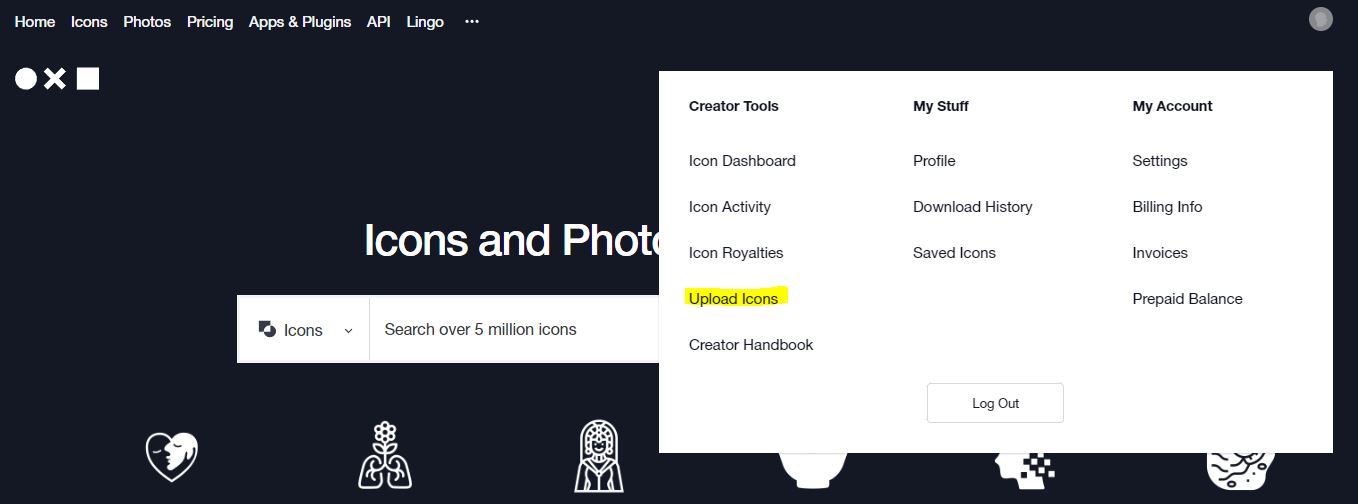The height and width of the screenshot is (504, 1358).
Task: Click the 'My Account' column heading
Action: pos(1173,106)
